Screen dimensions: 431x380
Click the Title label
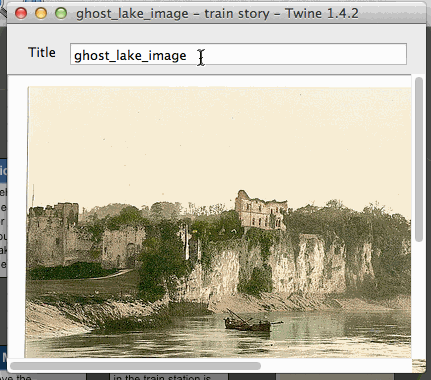coord(42,52)
